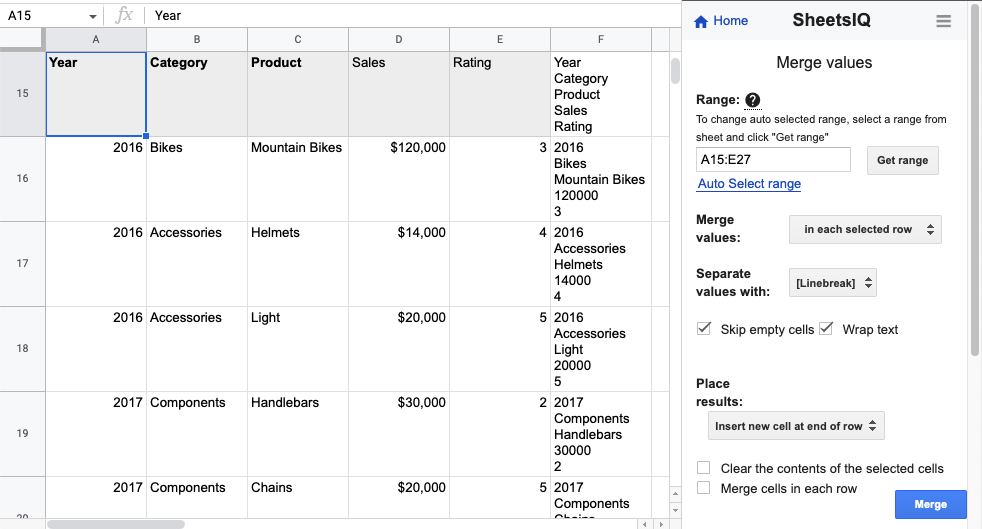Open the Name box dropdown arrow
Screen dimensions: 982x529
tap(93, 16)
